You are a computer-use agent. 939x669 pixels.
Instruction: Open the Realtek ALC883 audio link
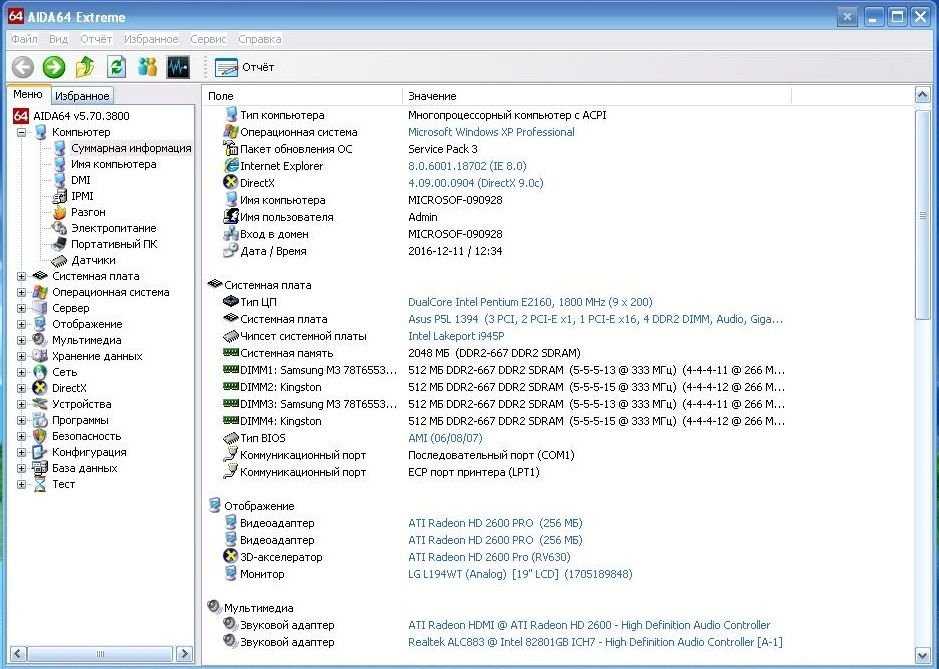point(595,642)
